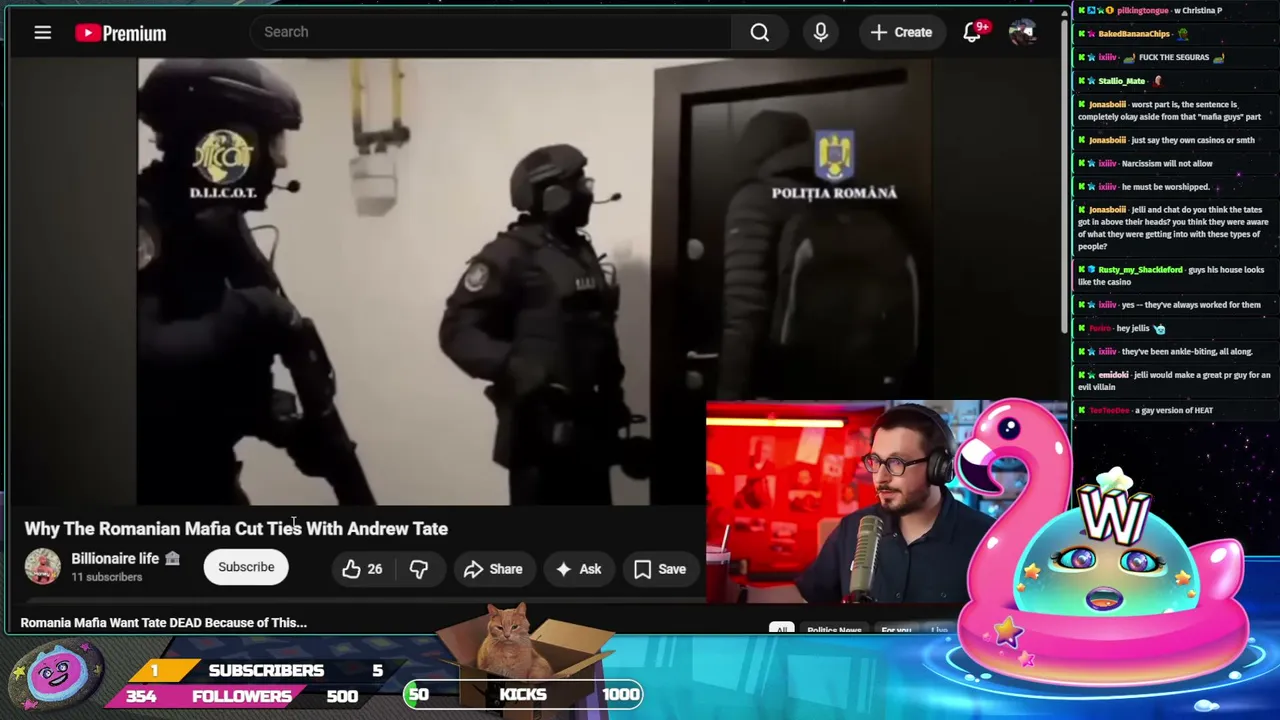Image resolution: width=1280 pixels, height=720 pixels.
Task: Open the Create menu
Action: click(901, 32)
